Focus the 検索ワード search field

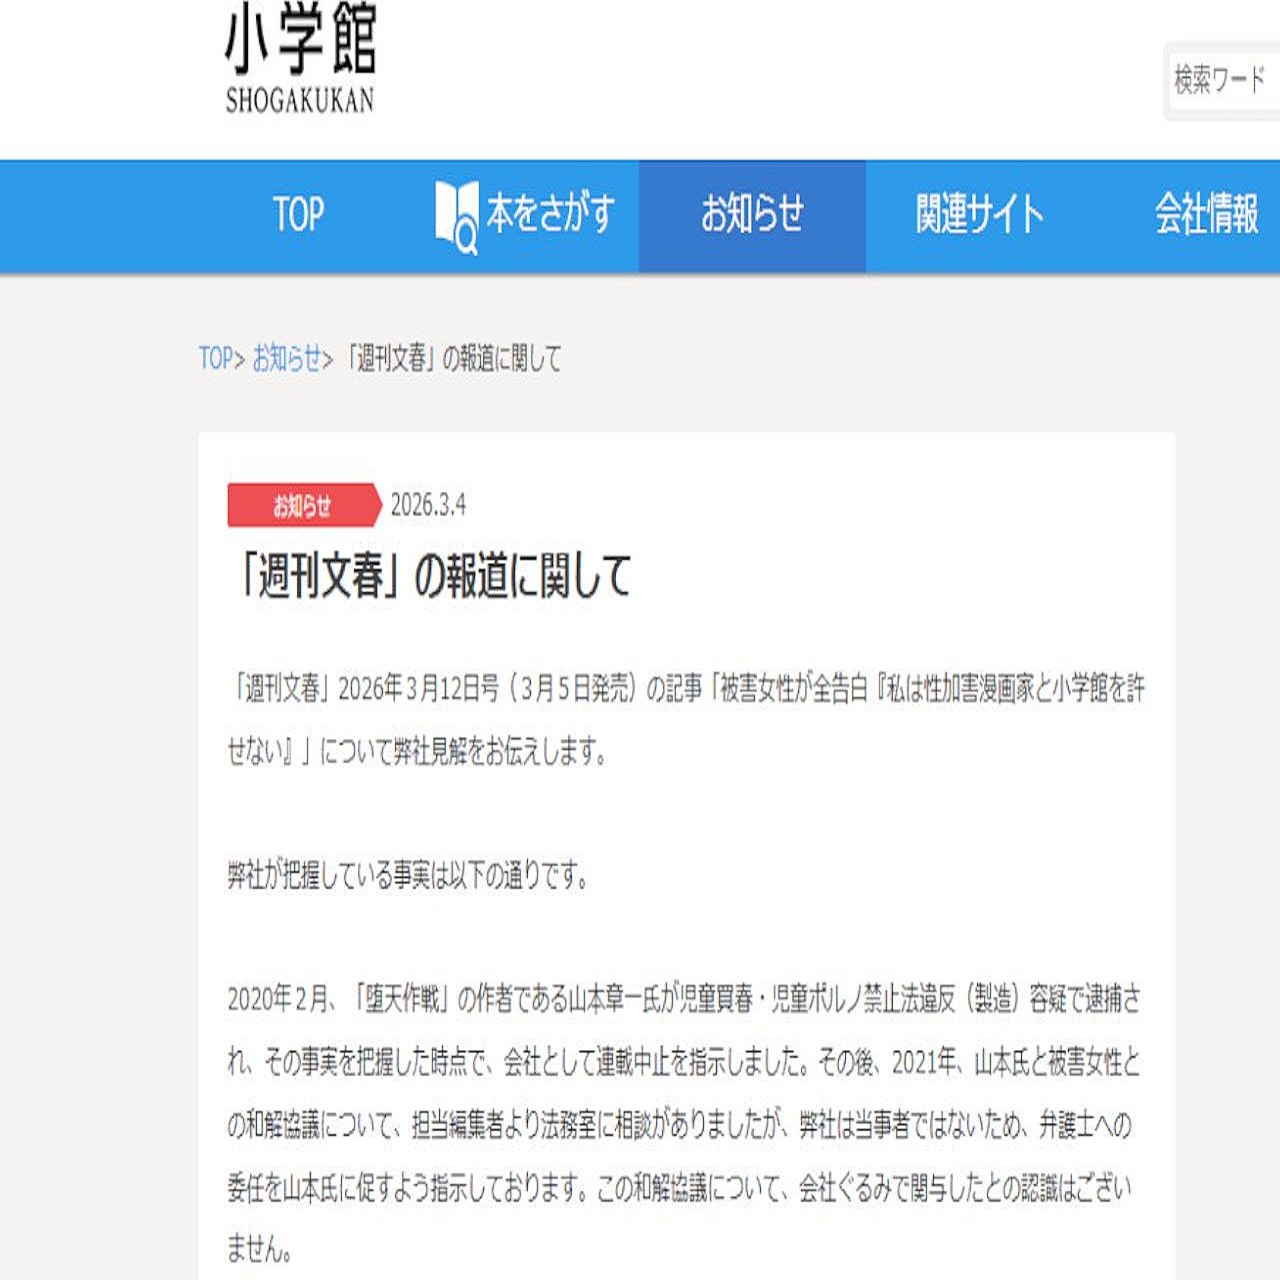[1222, 80]
